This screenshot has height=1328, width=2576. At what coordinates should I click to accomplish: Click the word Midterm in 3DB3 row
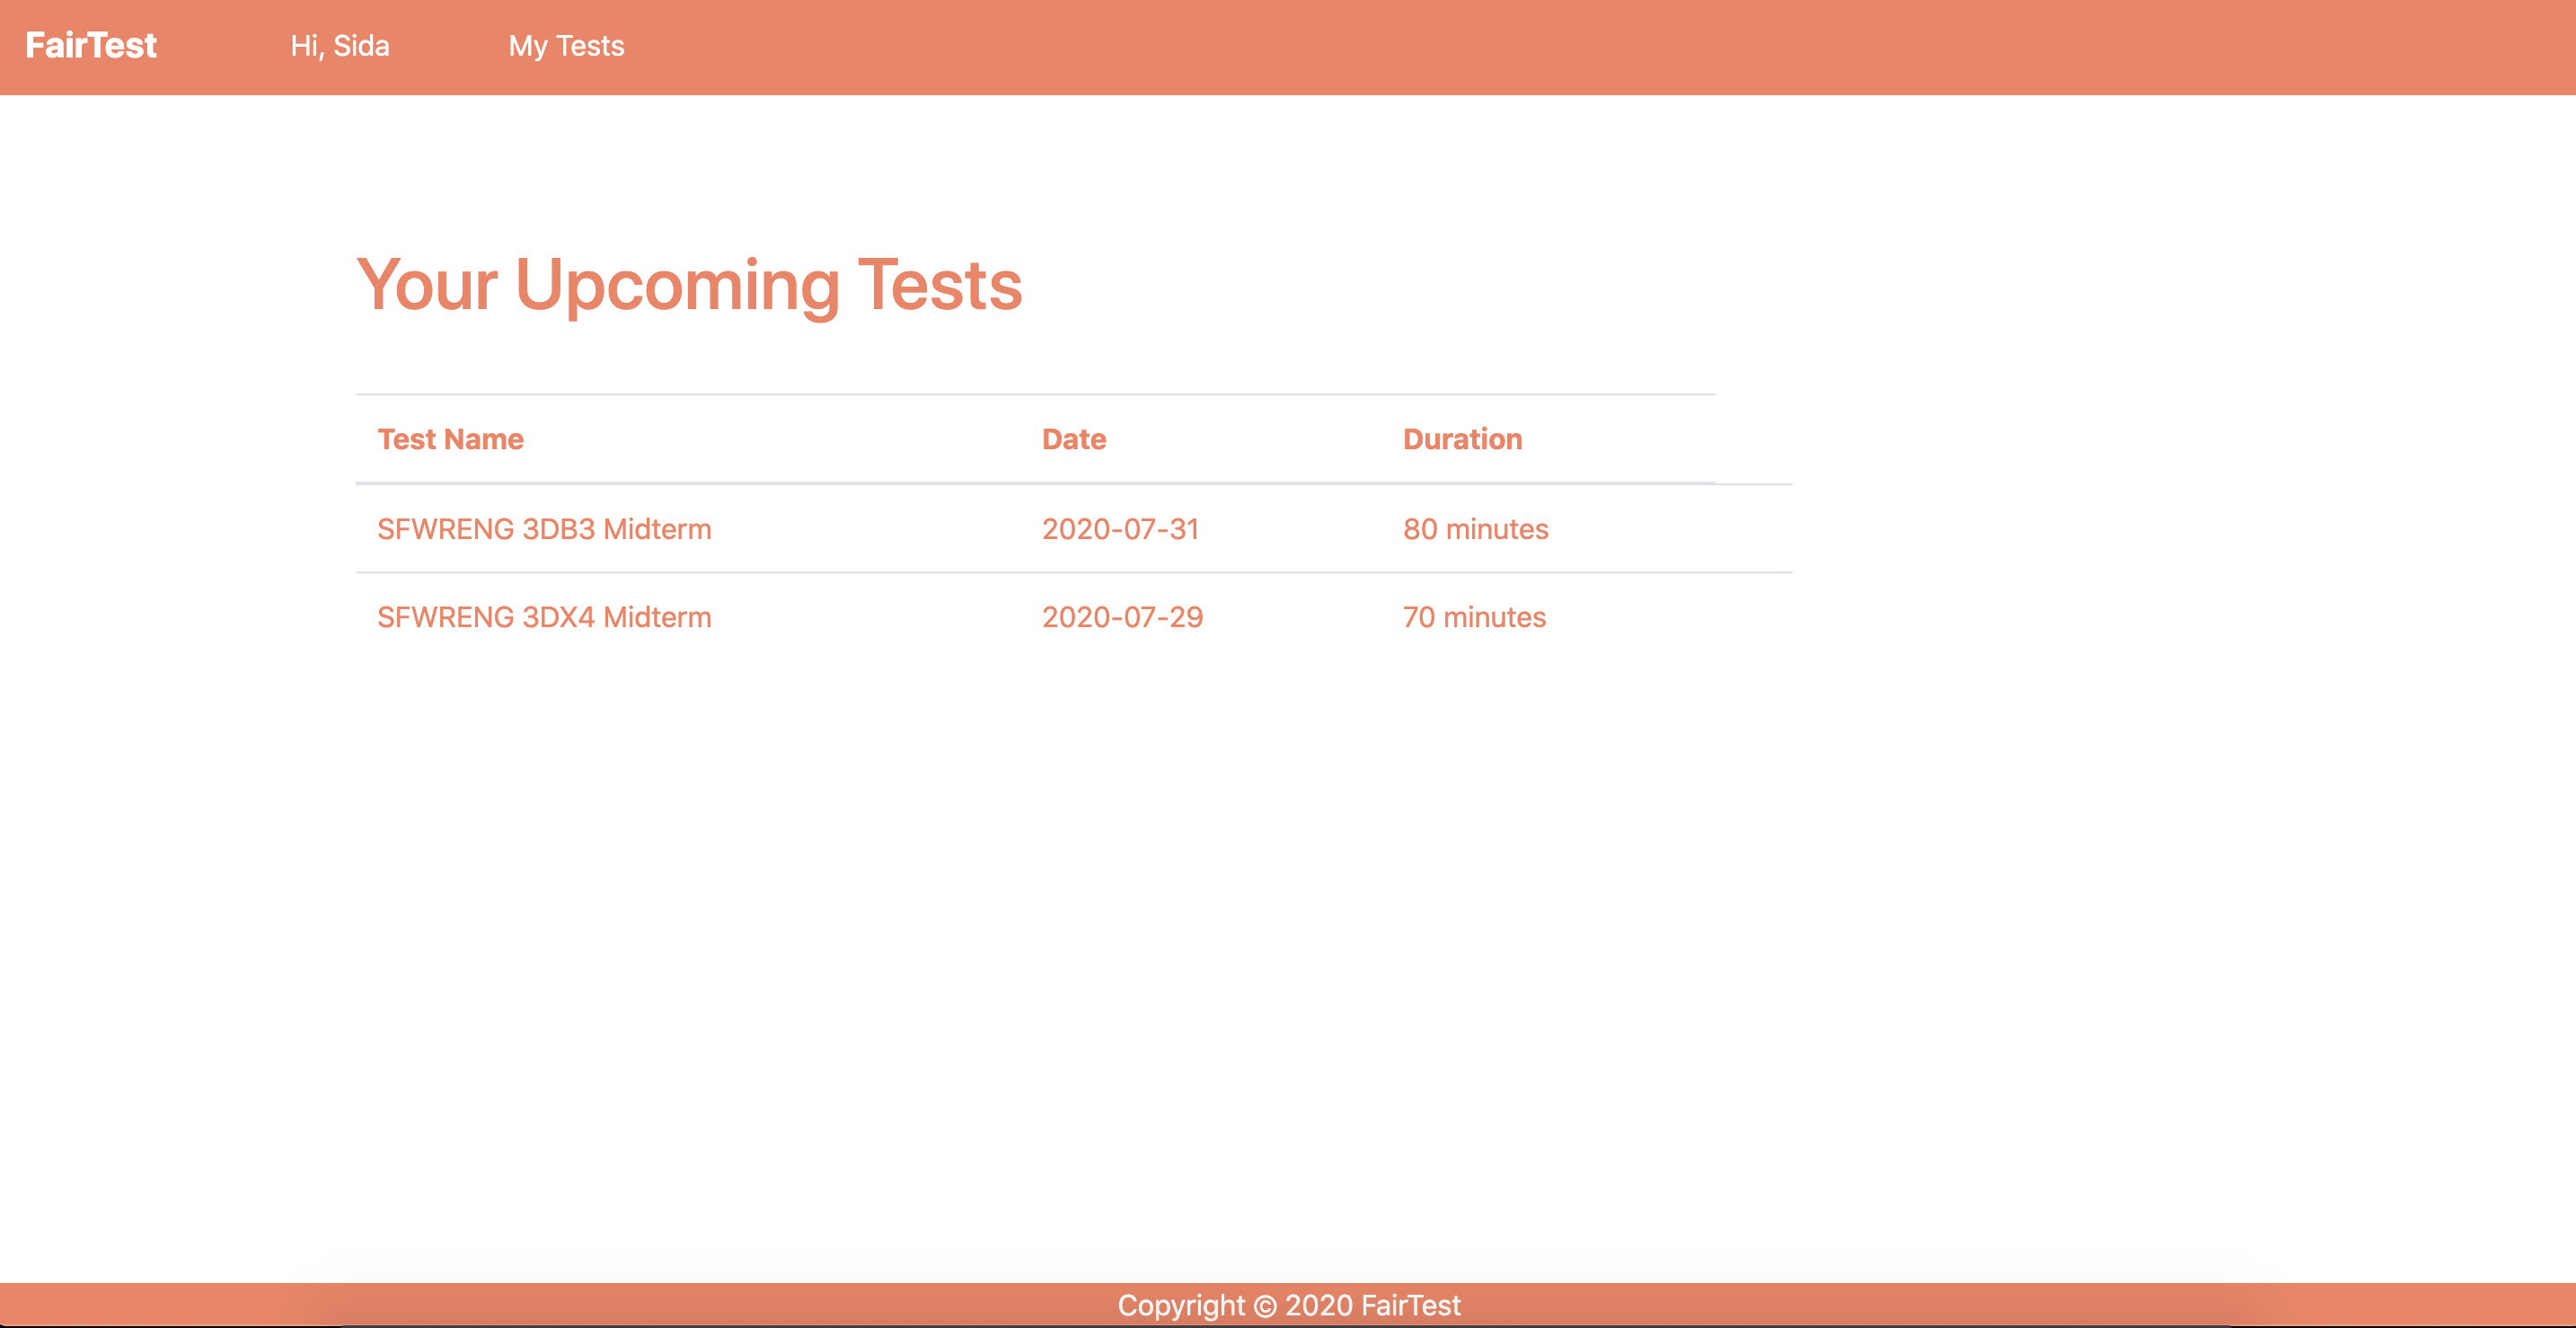(x=657, y=529)
